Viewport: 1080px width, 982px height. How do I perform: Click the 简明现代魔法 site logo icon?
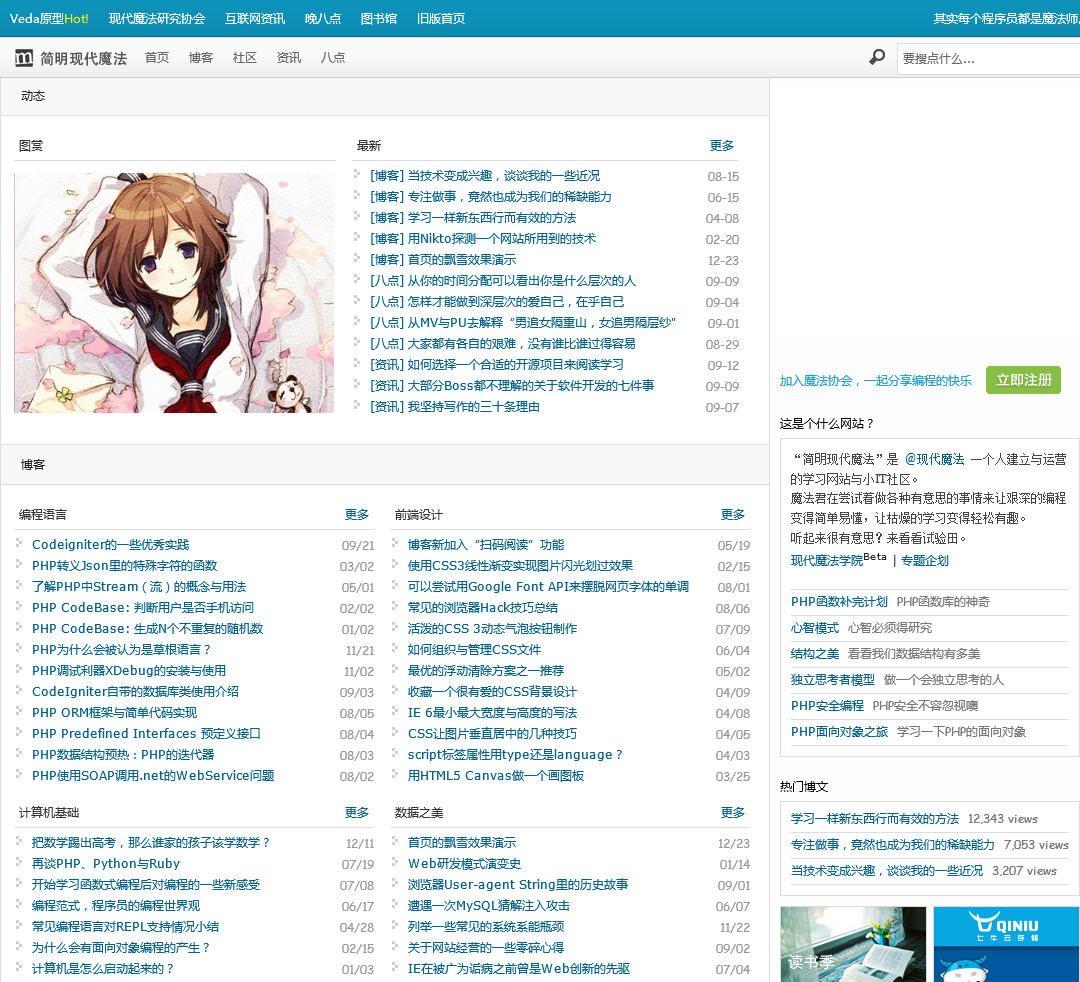pos(23,58)
